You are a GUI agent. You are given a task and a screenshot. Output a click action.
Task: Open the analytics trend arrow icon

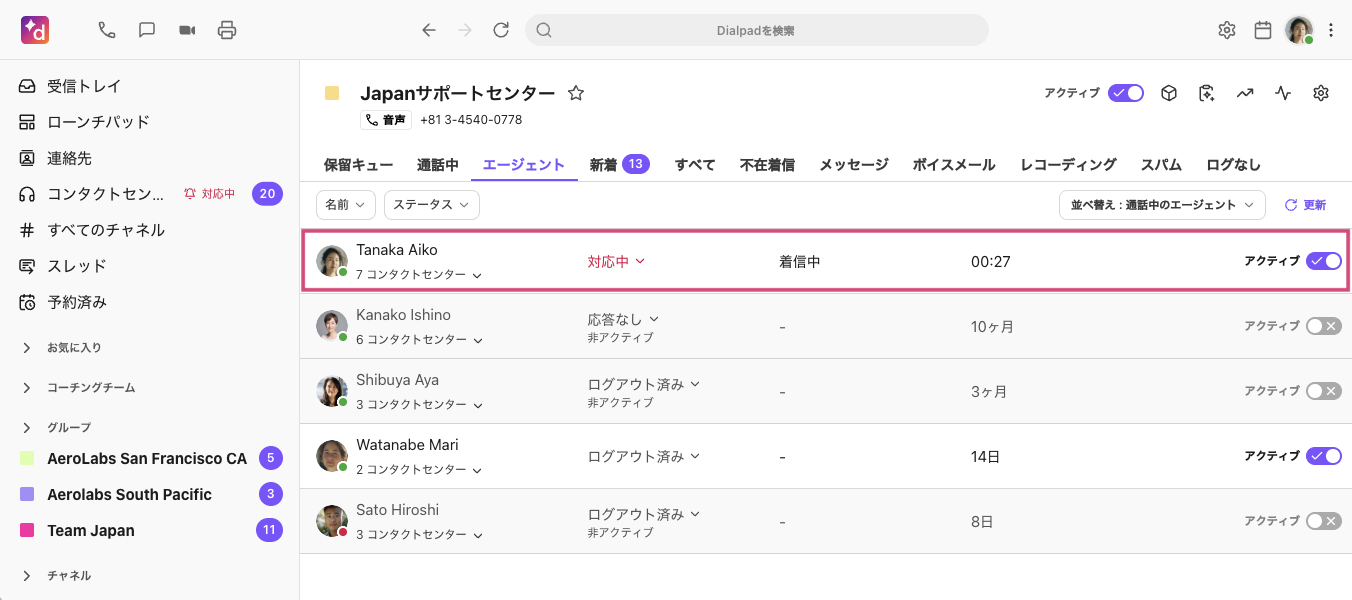point(1245,93)
